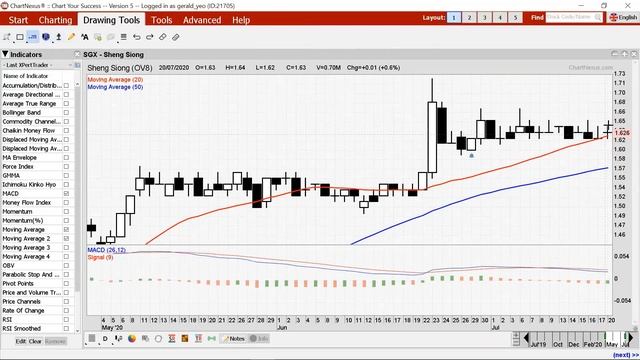Enable the Pivot Points checkbox
The width and height of the screenshot is (640, 360).
click(x=66, y=284)
